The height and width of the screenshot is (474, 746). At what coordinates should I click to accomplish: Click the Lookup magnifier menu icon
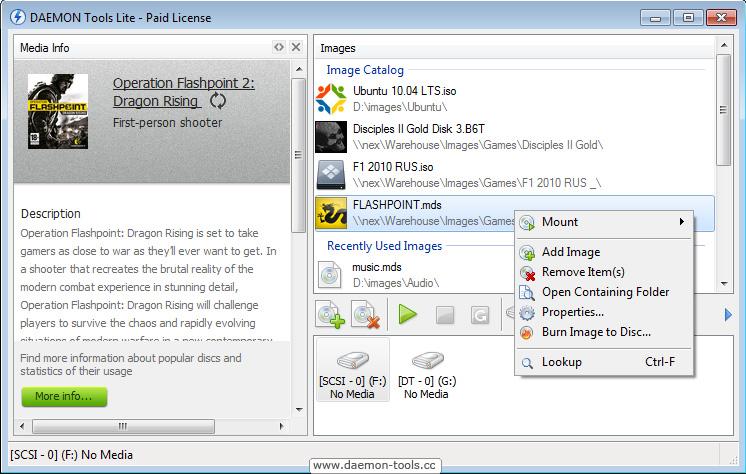(527, 363)
